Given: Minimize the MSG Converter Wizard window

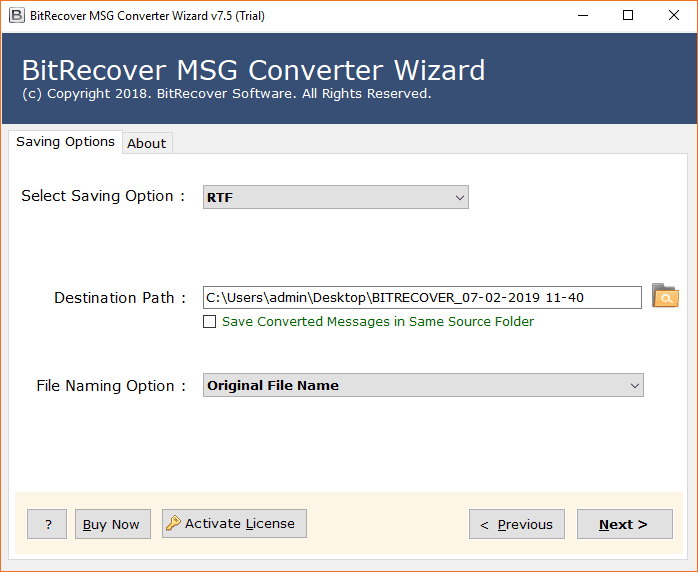Looking at the screenshot, I should coord(583,16).
